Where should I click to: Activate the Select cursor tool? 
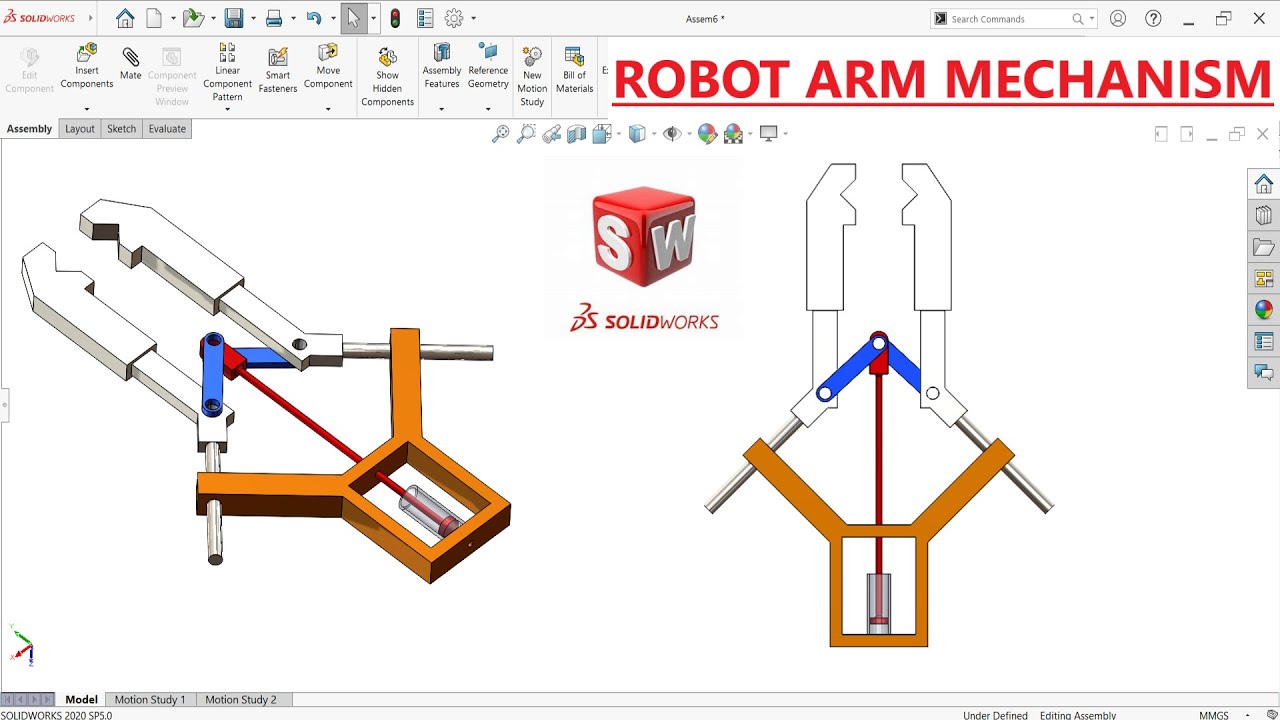tap(353, 18)
